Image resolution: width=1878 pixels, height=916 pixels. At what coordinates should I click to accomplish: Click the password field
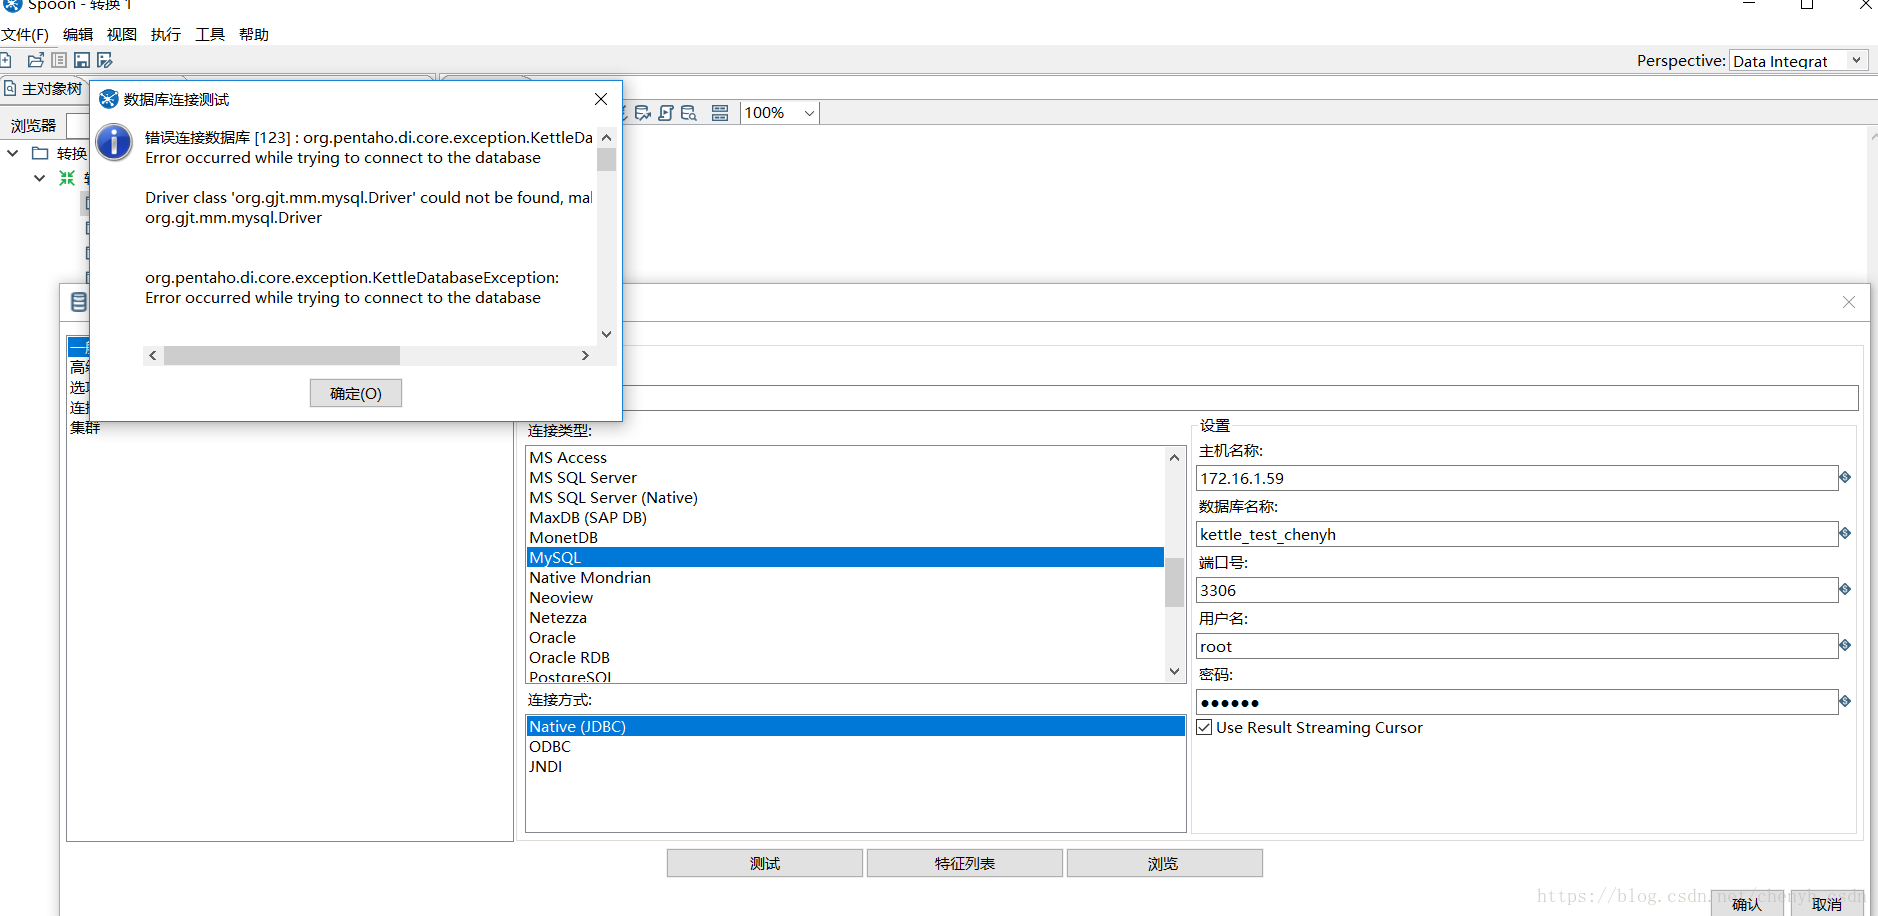[x=1516, y=702]
